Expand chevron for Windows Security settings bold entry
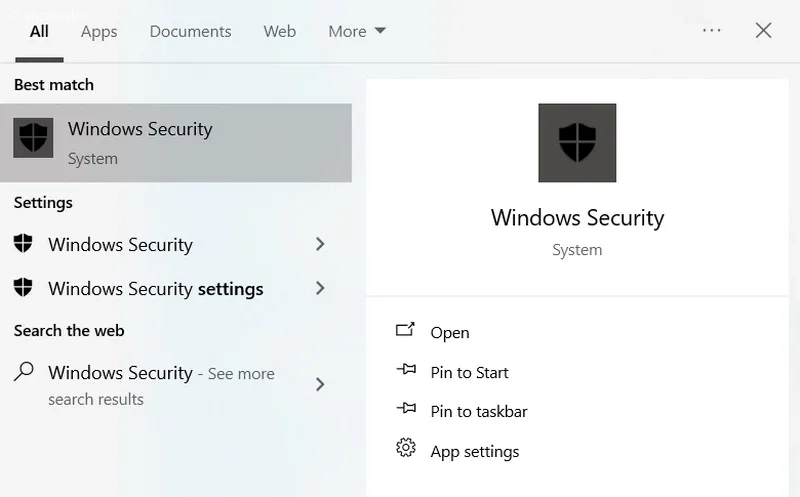Viewport: 800px width, 497px height. point(320,288)
